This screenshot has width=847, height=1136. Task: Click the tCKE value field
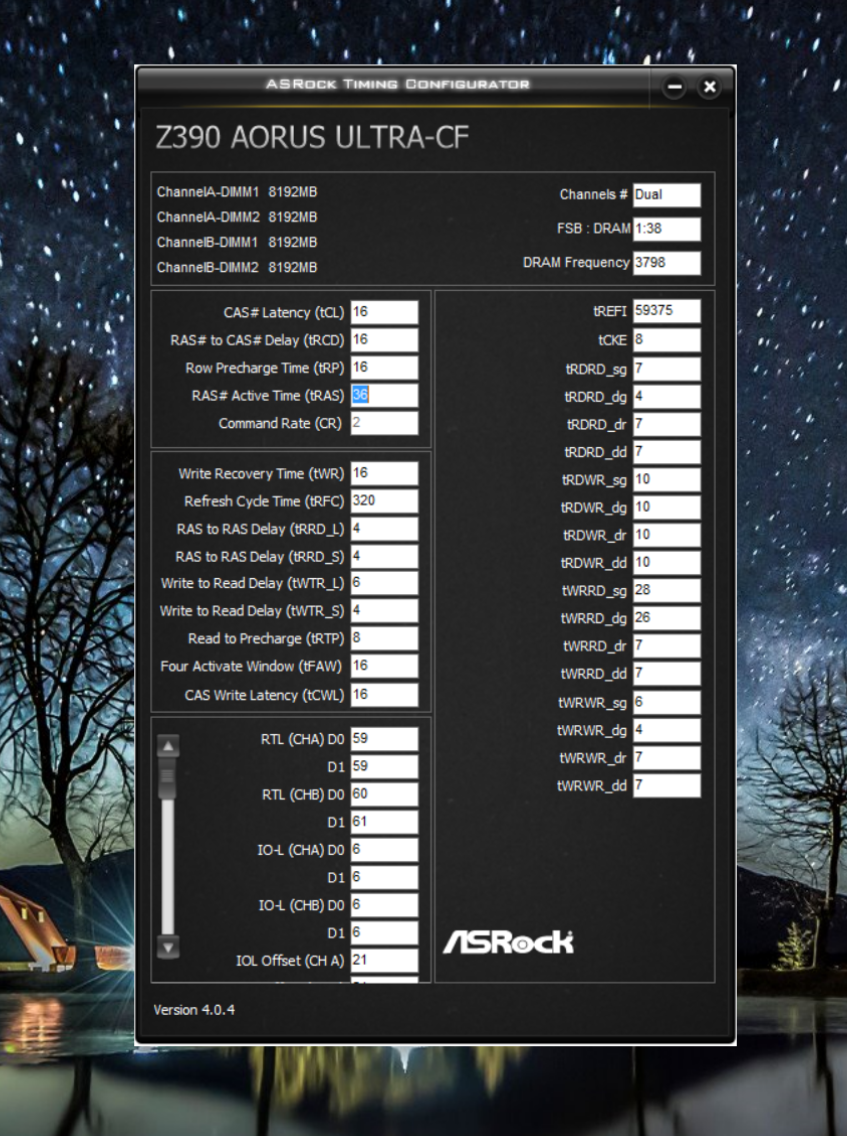point(667,340)
